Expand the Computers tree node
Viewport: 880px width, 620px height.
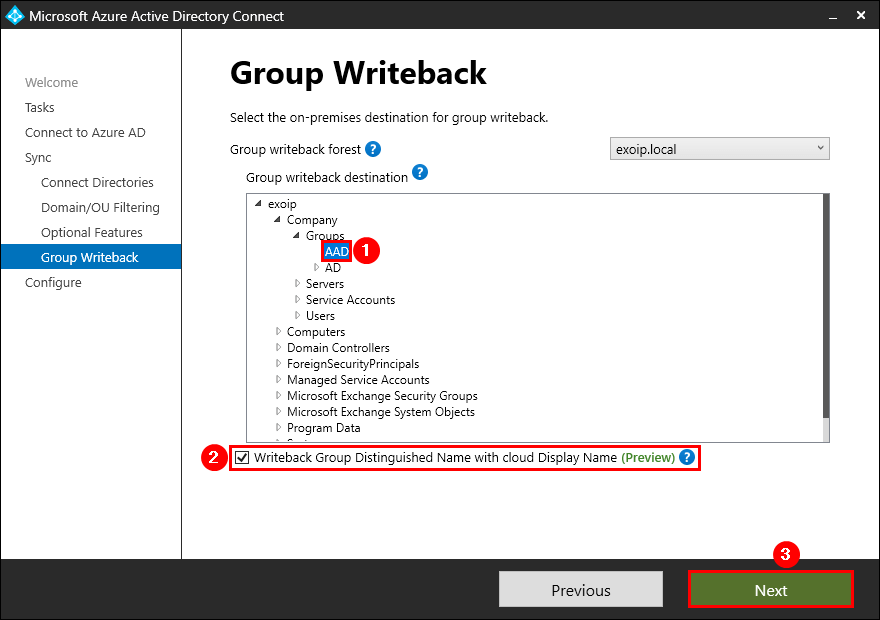(278, 332)
